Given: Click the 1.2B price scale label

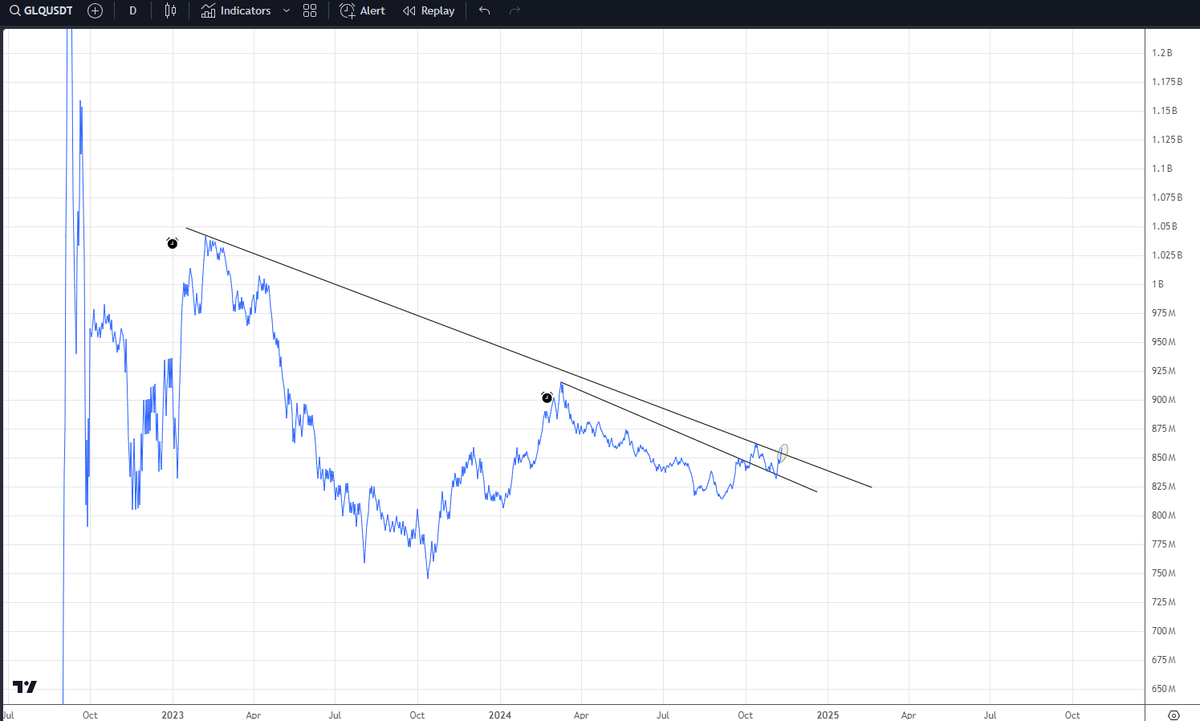Looking at the screenshot, I should point(1162,52).
